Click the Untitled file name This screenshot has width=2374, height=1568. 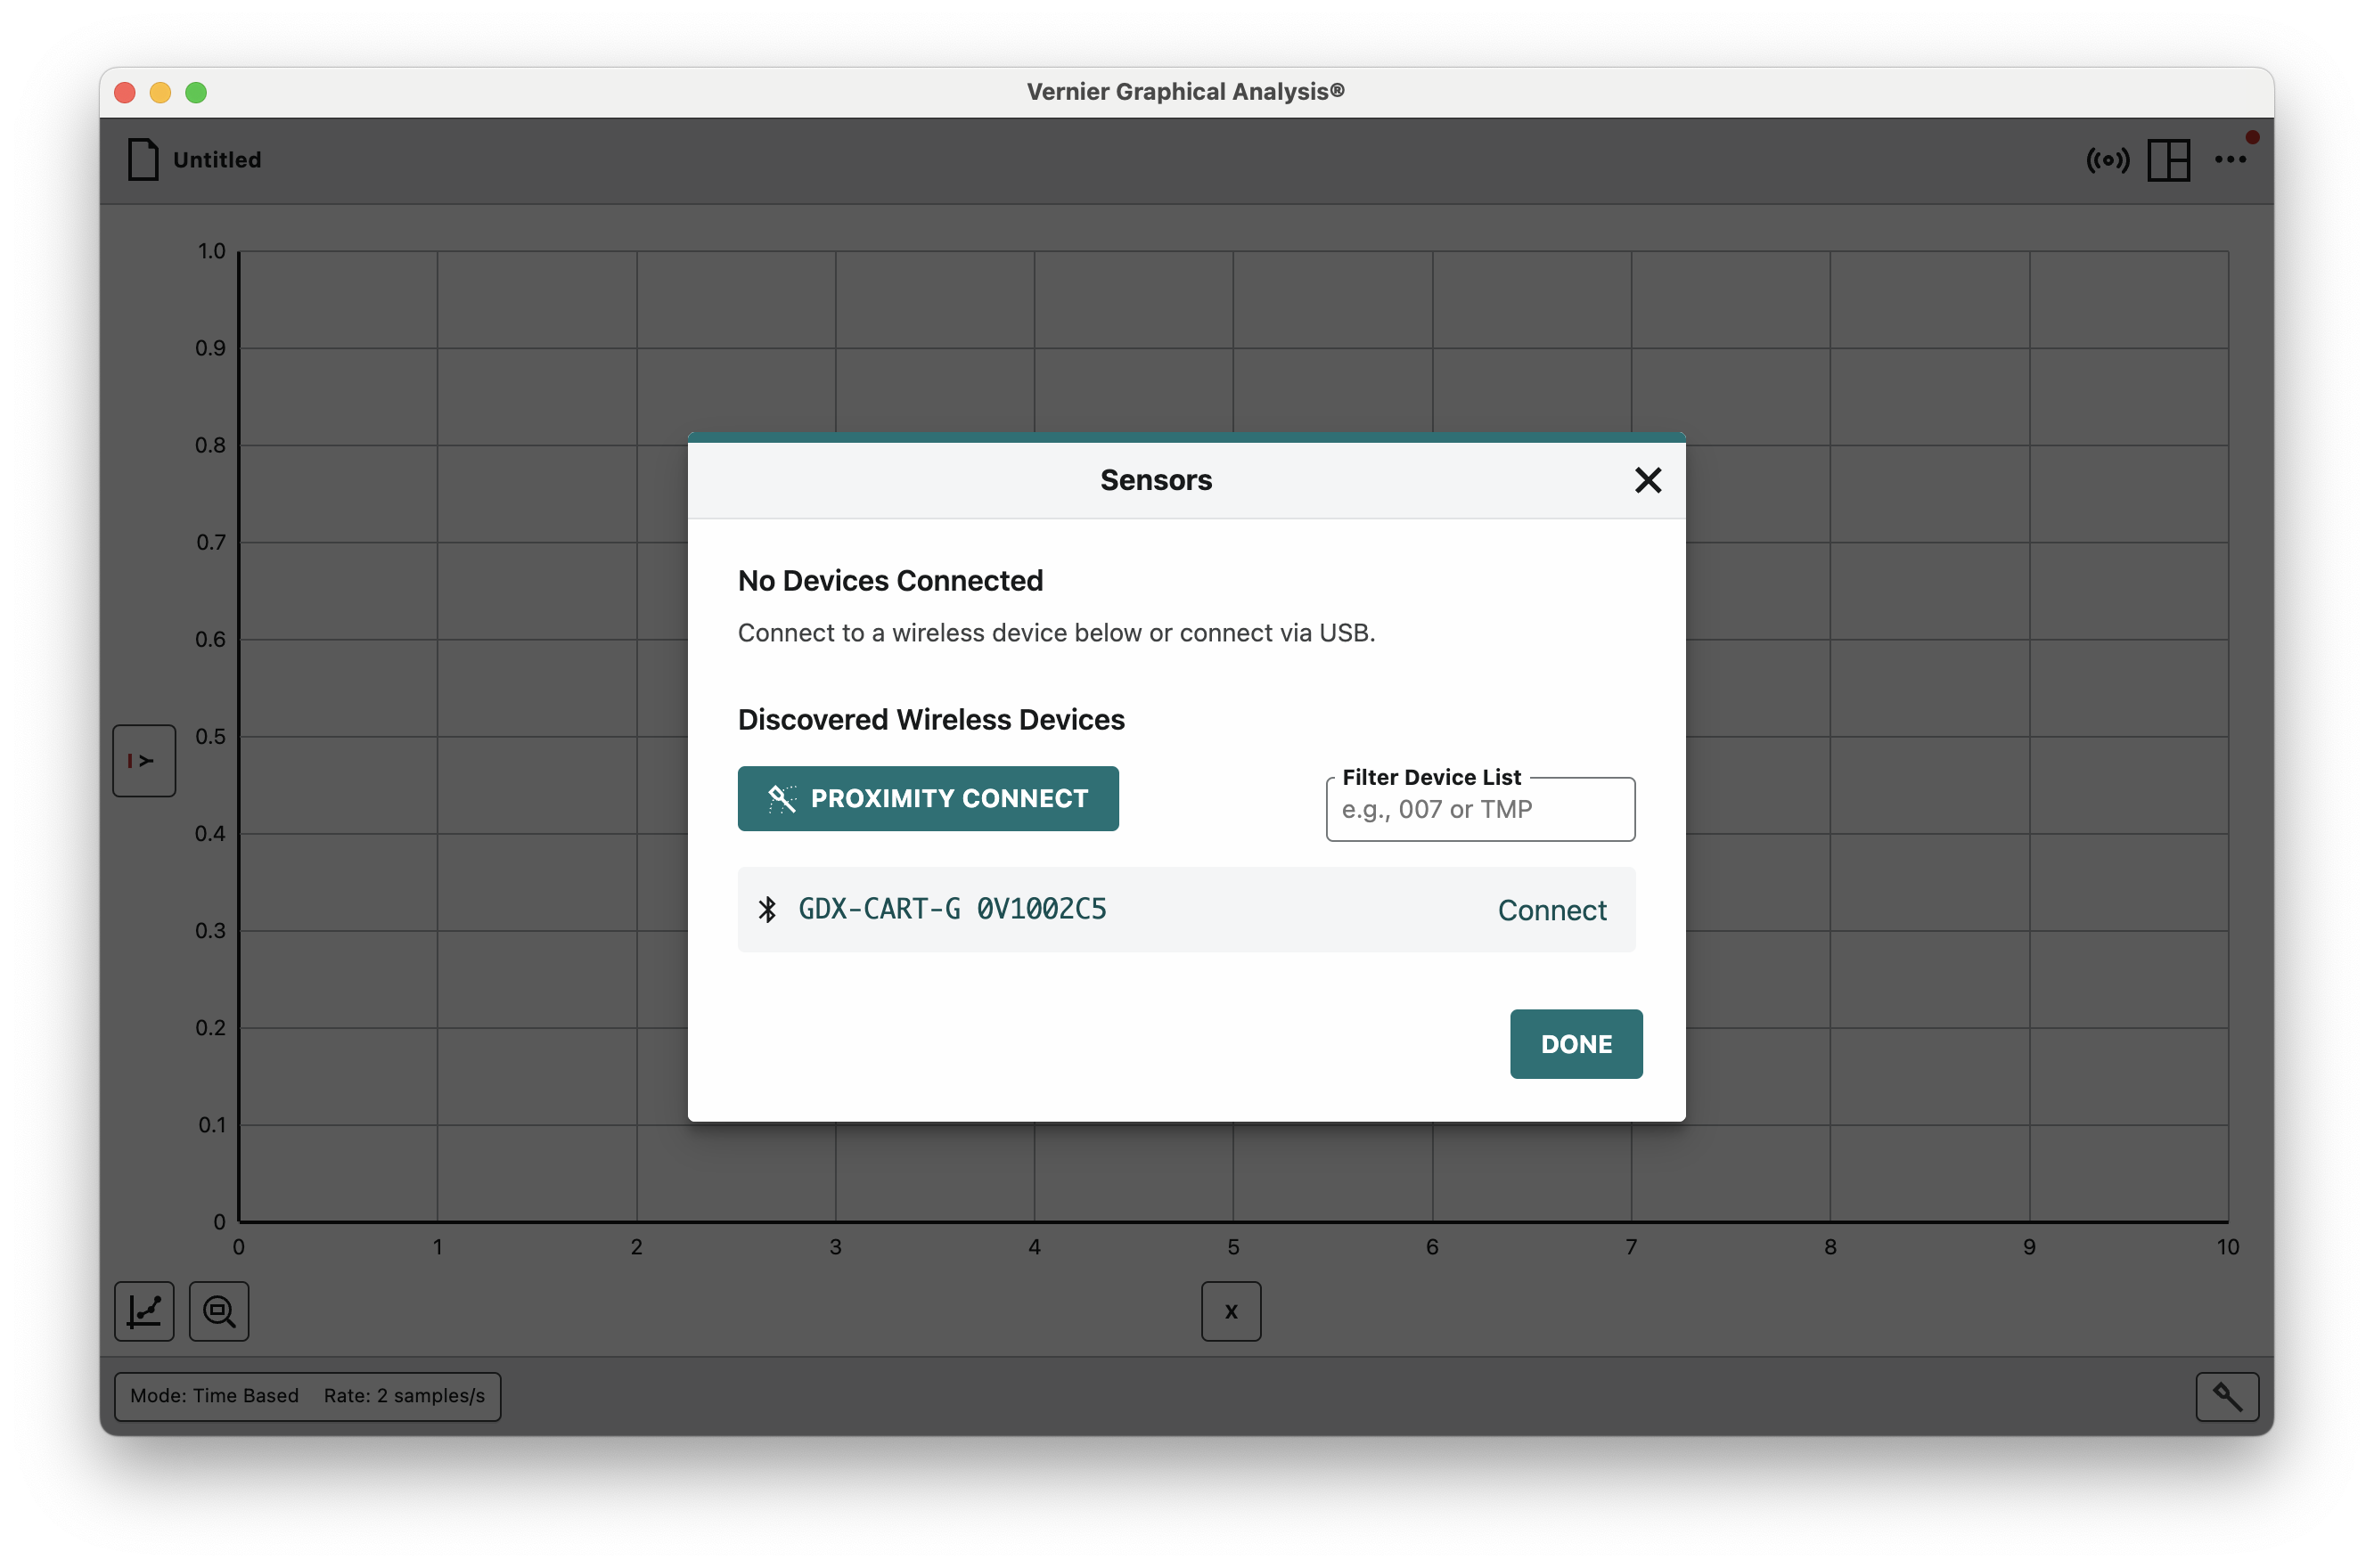coord(217,160)
